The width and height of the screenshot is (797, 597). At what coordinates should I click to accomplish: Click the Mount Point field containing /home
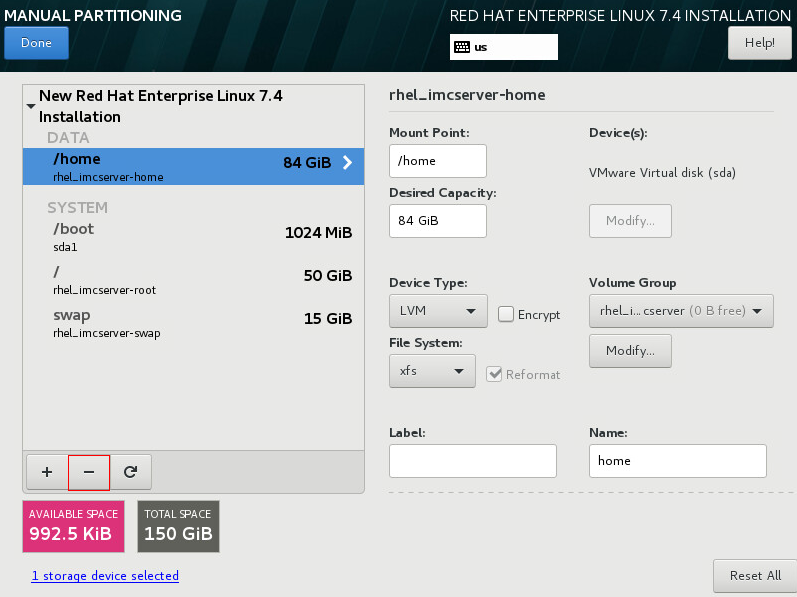[438, 161]
